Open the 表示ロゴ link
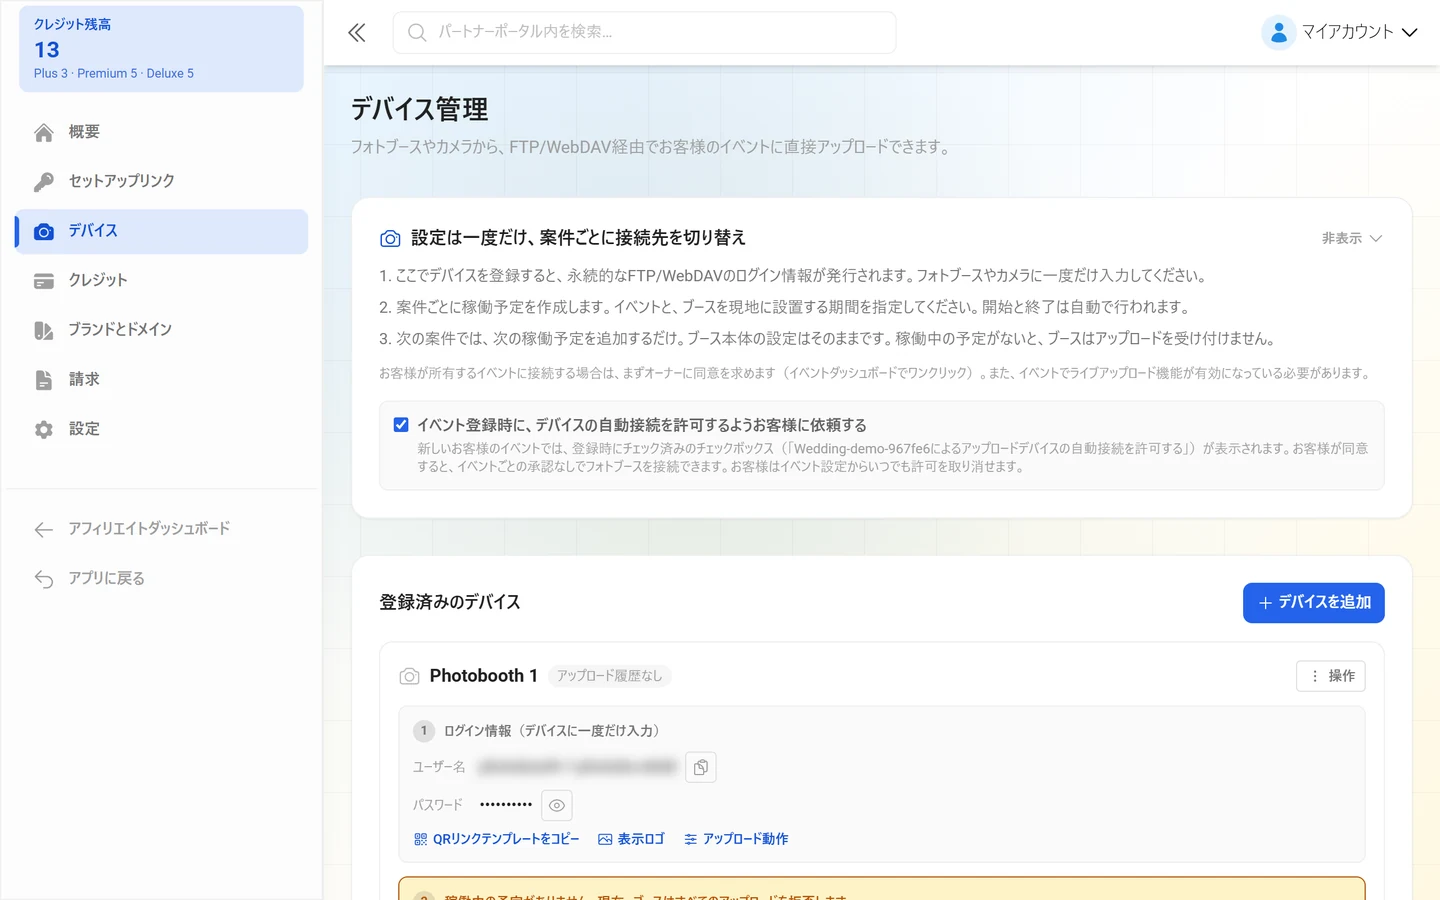1440x900 pixels. point(631,839)
